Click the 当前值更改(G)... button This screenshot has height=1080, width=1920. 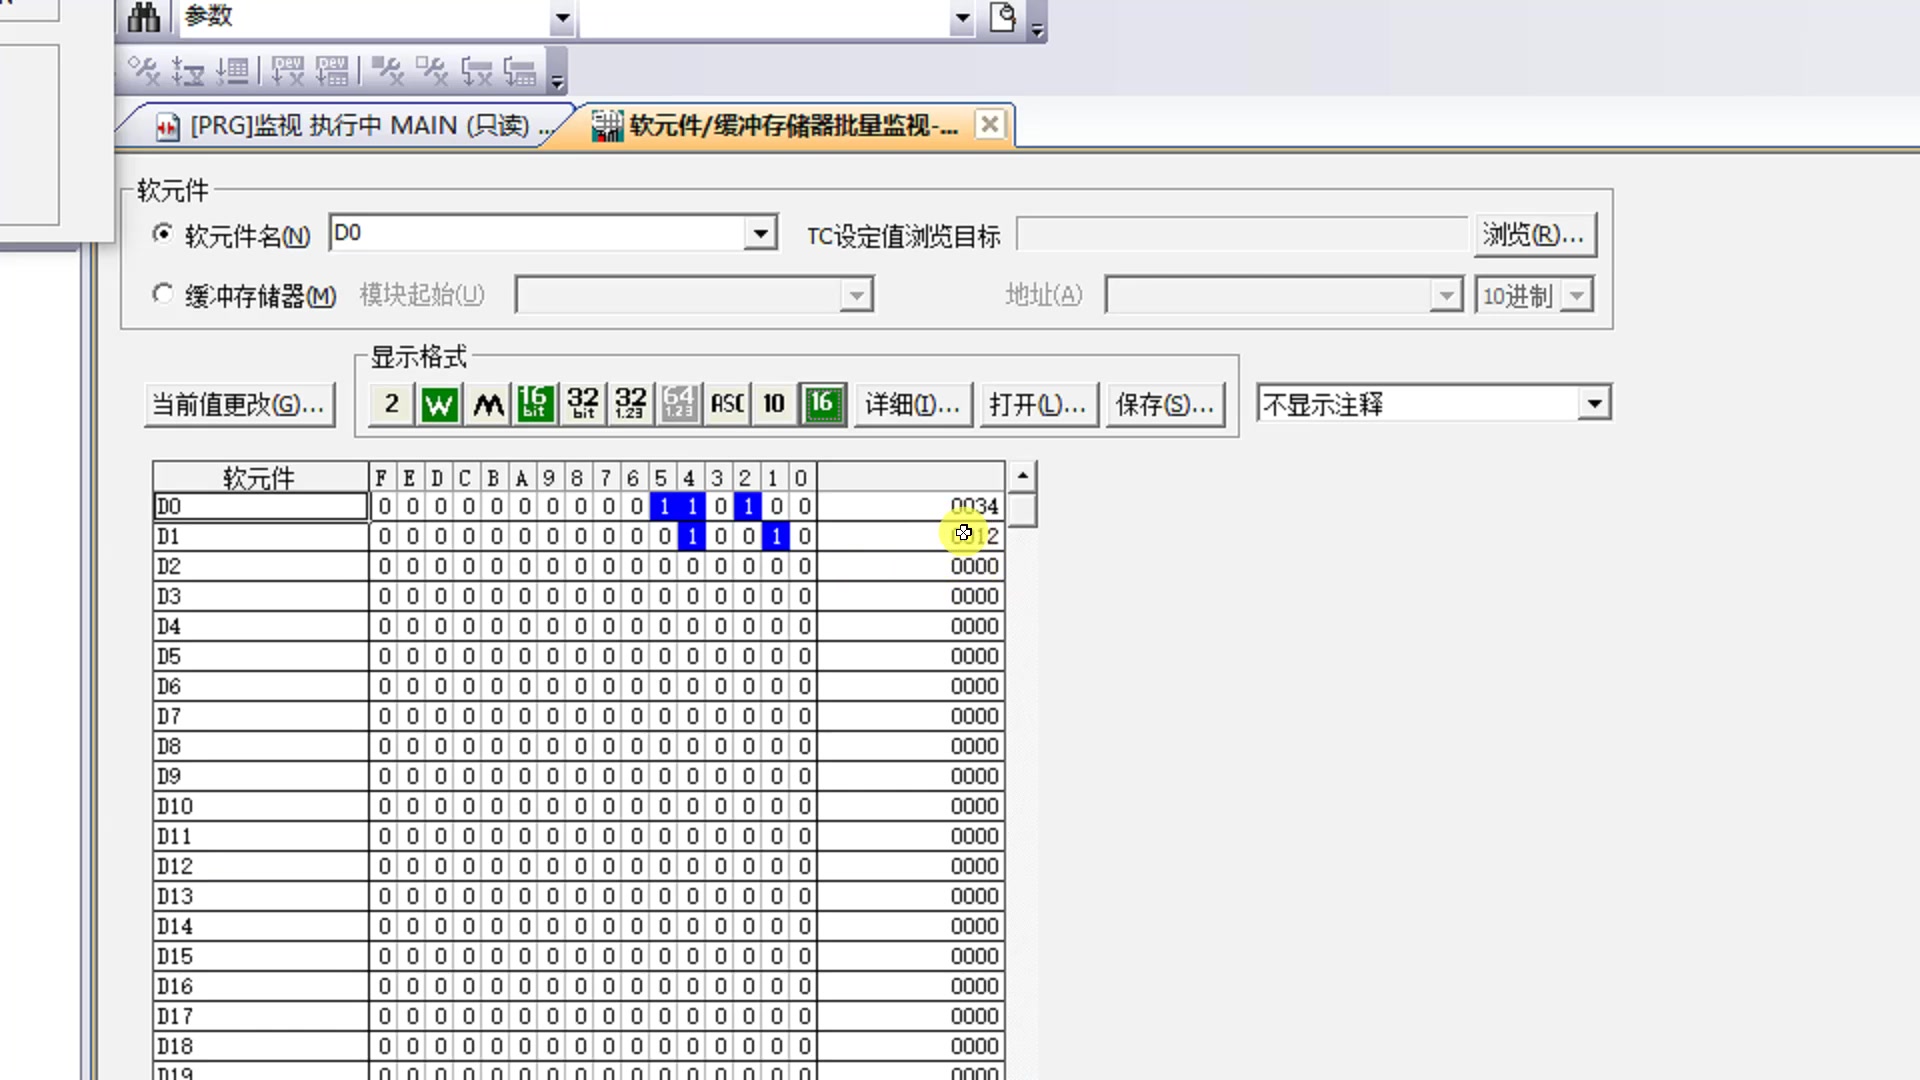tap(239, 405)
